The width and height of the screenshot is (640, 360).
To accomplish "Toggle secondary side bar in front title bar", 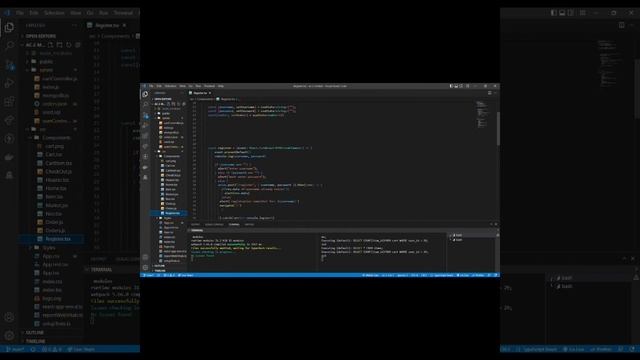I will [461, 86].
